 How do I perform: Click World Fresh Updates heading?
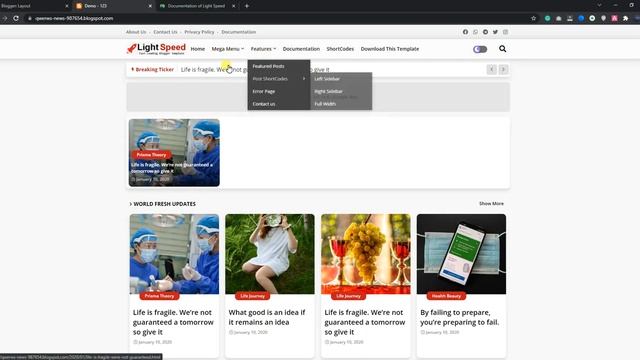(x=164, y=204)
